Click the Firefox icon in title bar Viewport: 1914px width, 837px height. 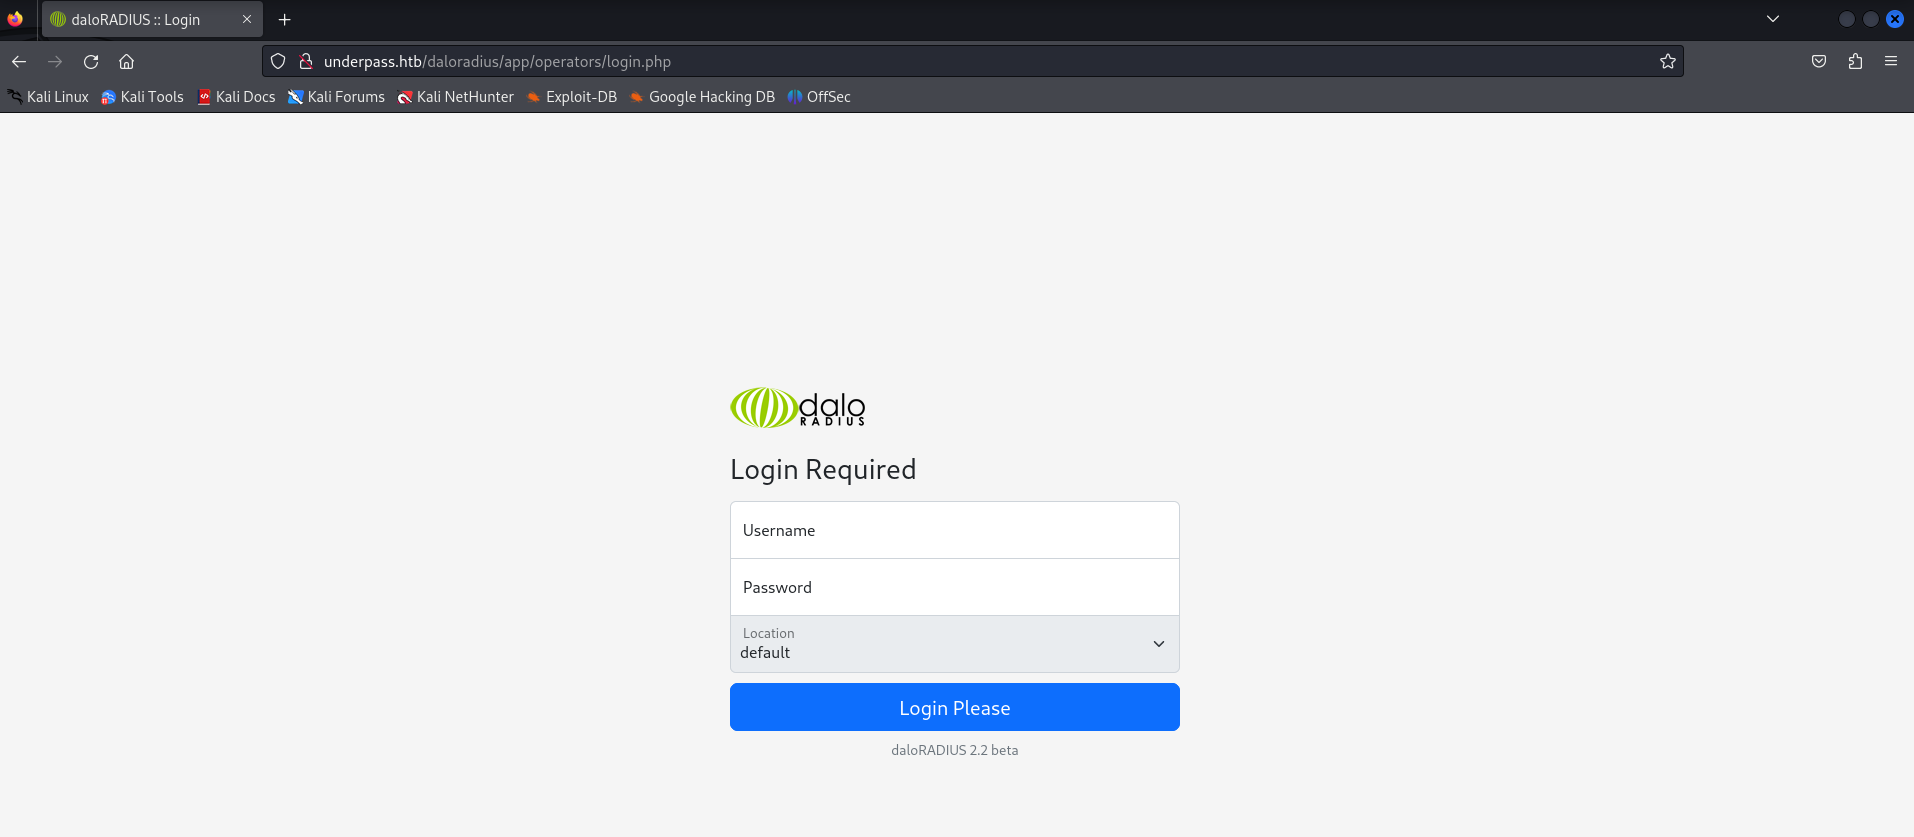[x=15, y=19]
